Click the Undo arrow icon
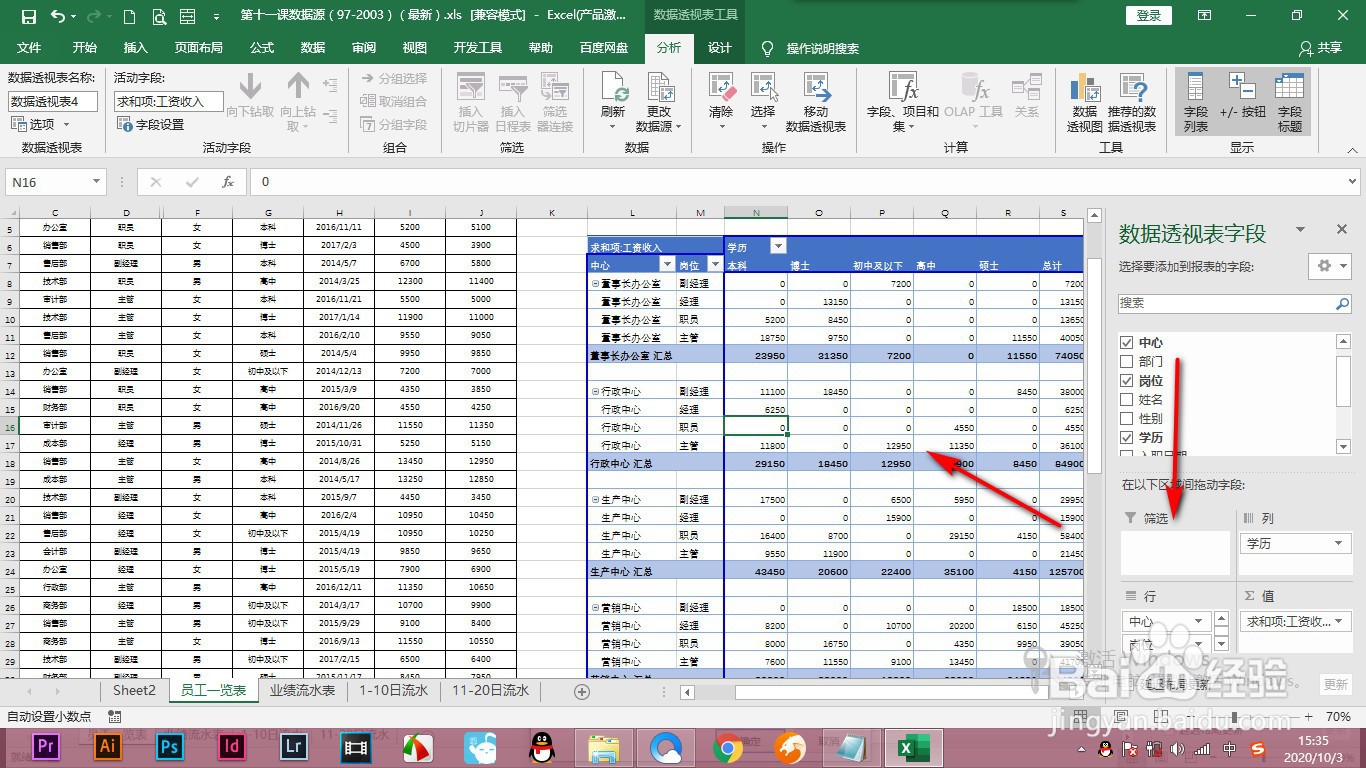This screenshot has height=768, width=1366. click(58, 16)
